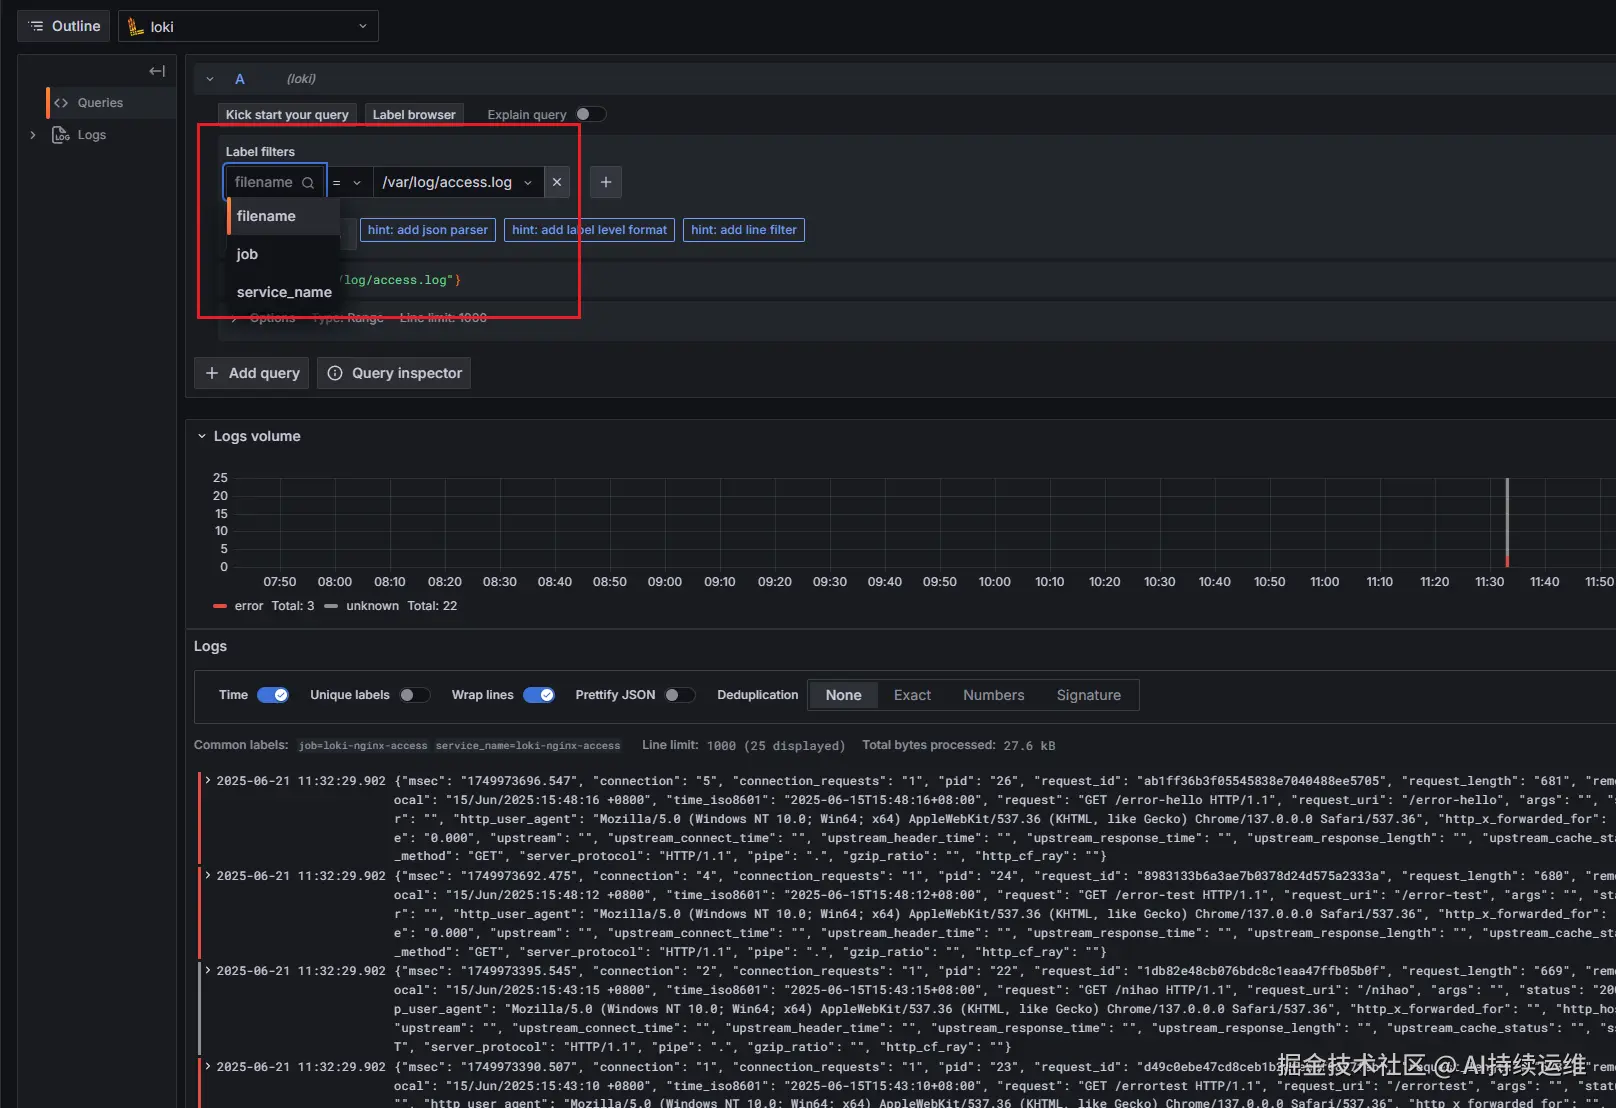Click hint: add json parser

pyautogui.click(x=428, y=230)
